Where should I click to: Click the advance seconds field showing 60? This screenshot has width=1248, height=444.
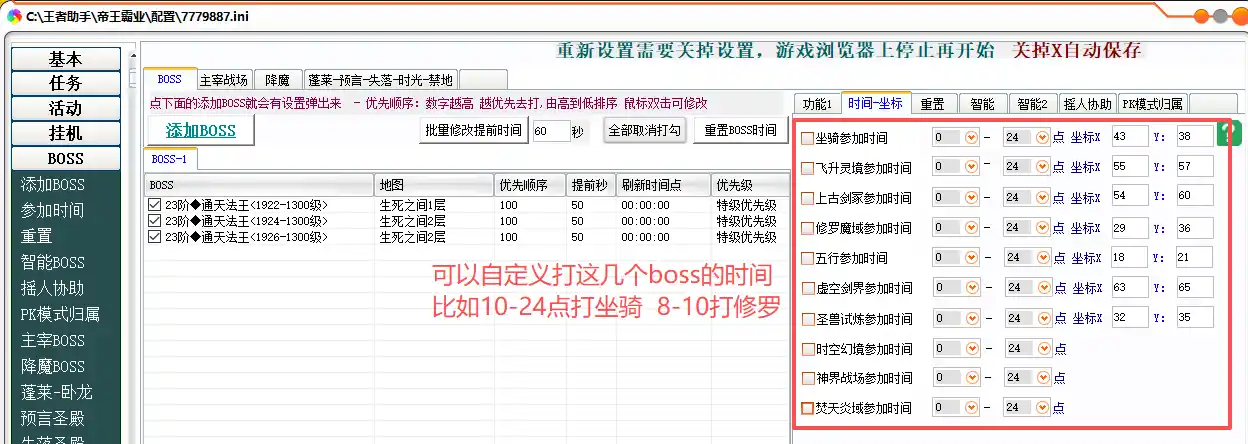click(x=550, y=130)
